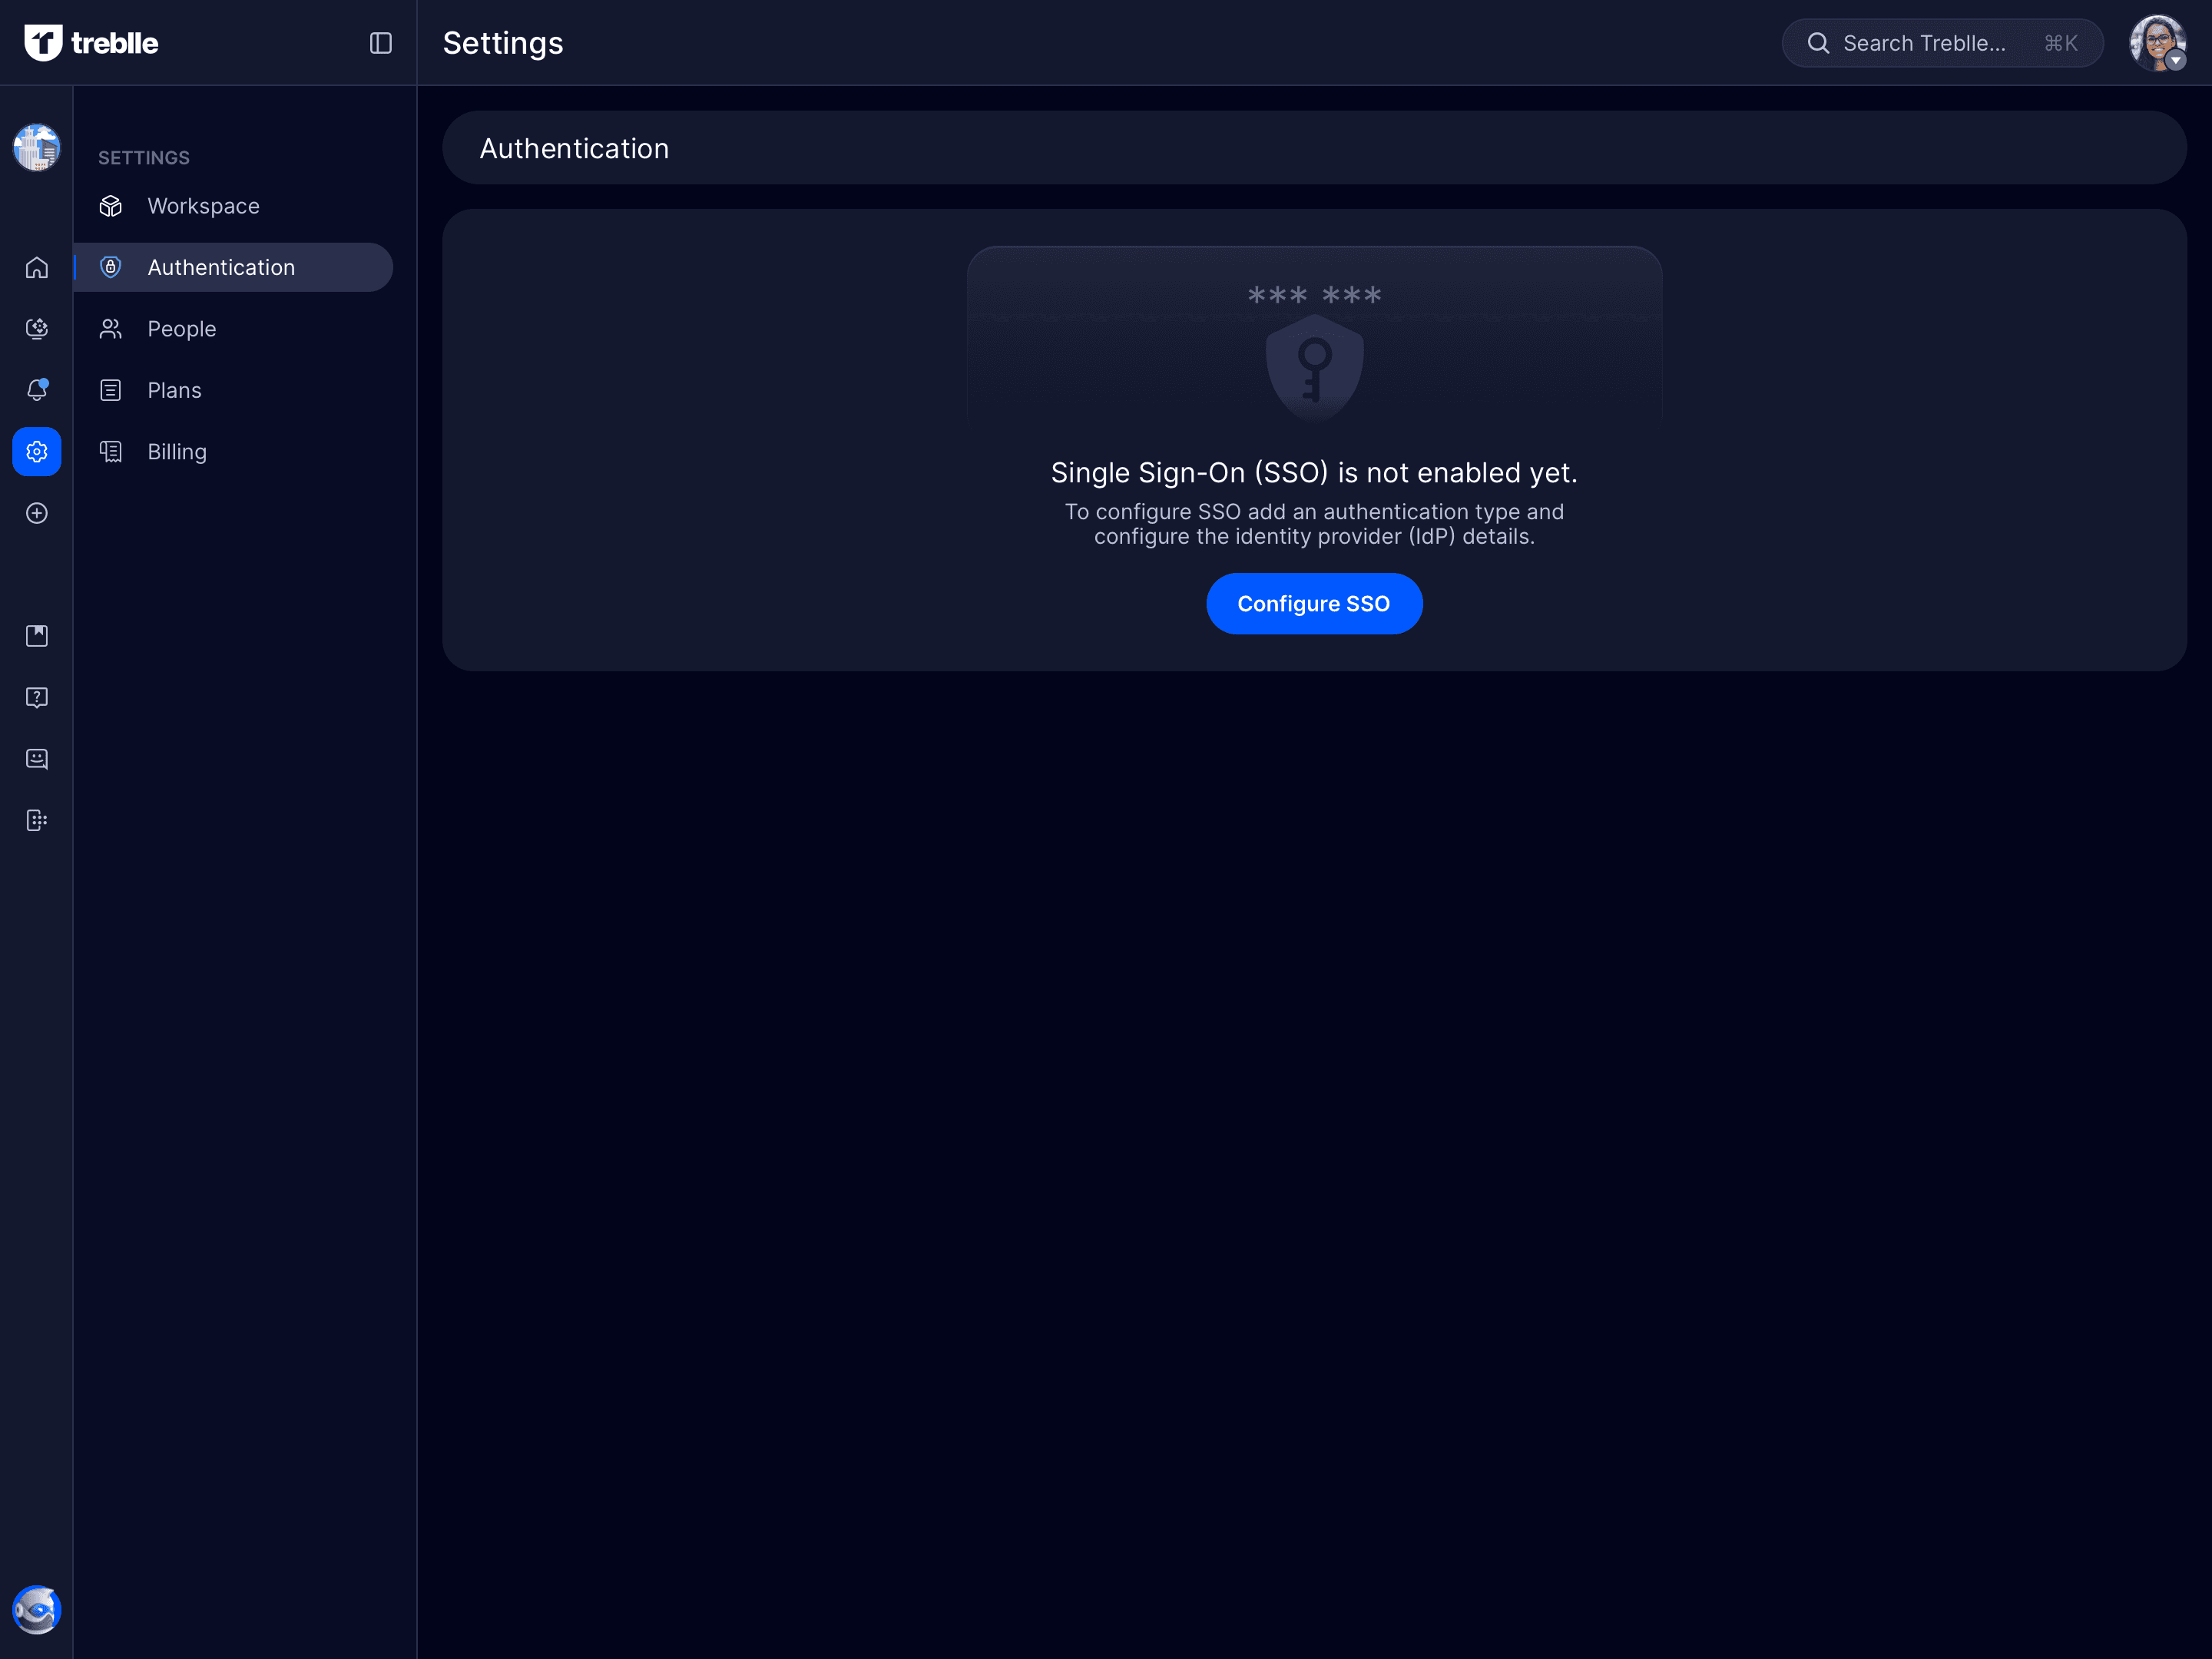Screen dimensions: 2212x1659
Task: Open the dashboard monitor icon in the sidebar
Action: pyautogui.click(x=37, y=329)
